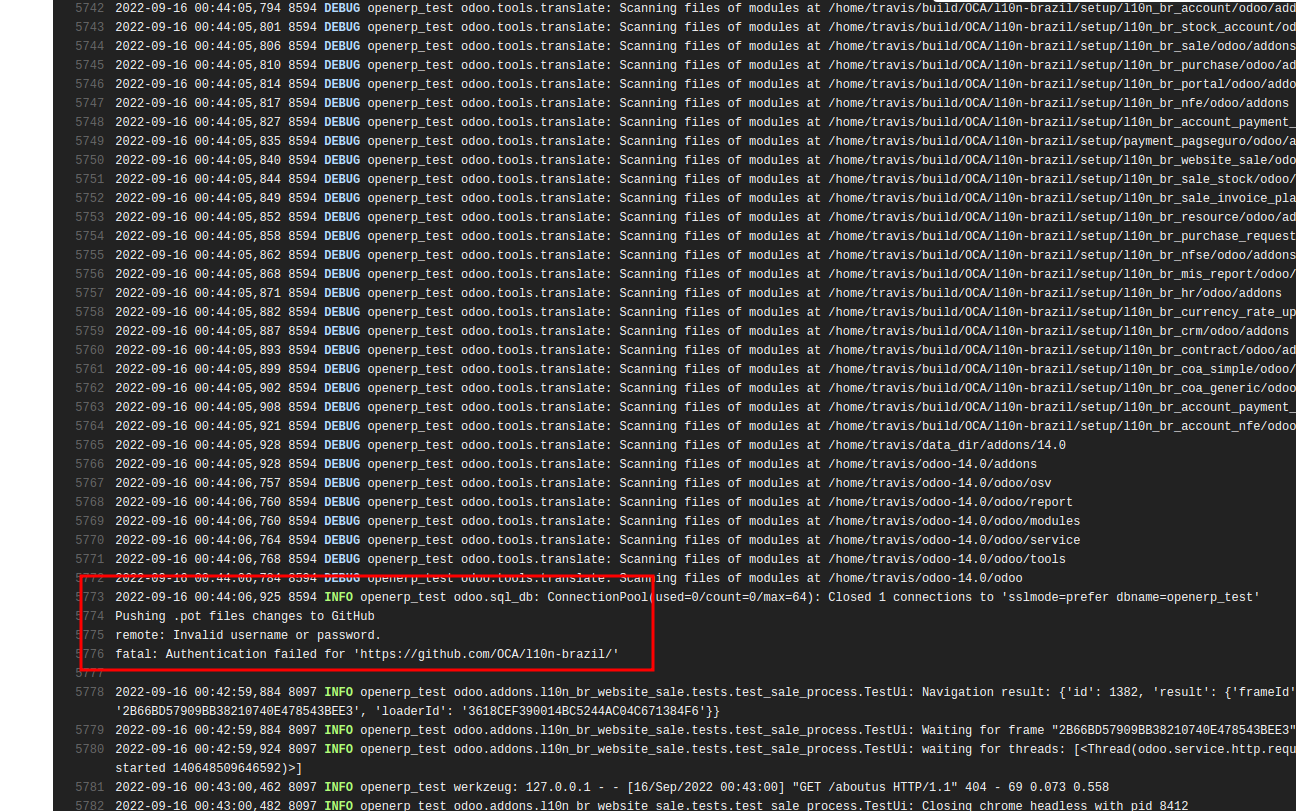Click the odoo-14.0/odoo/service path text
This screenshot has width=1296, height=811.
(954, 540)
